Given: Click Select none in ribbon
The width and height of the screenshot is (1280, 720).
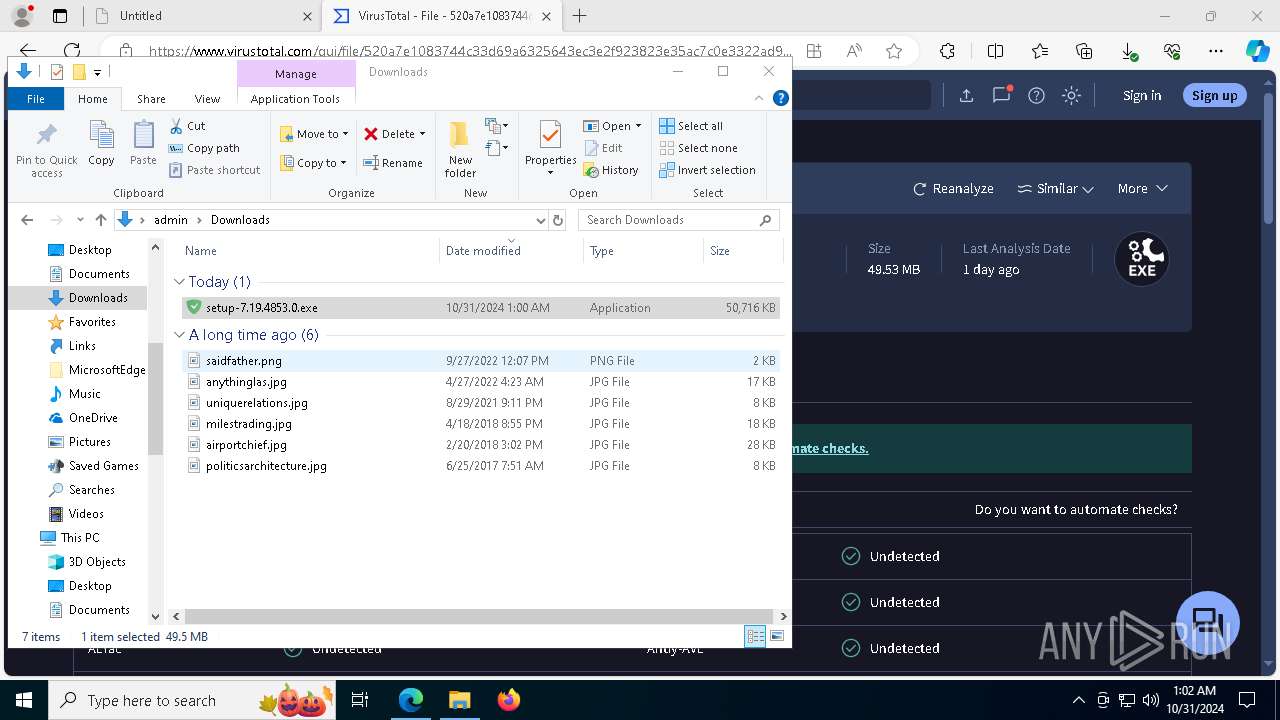Looking at the screenshot, I should coord(698,148).
